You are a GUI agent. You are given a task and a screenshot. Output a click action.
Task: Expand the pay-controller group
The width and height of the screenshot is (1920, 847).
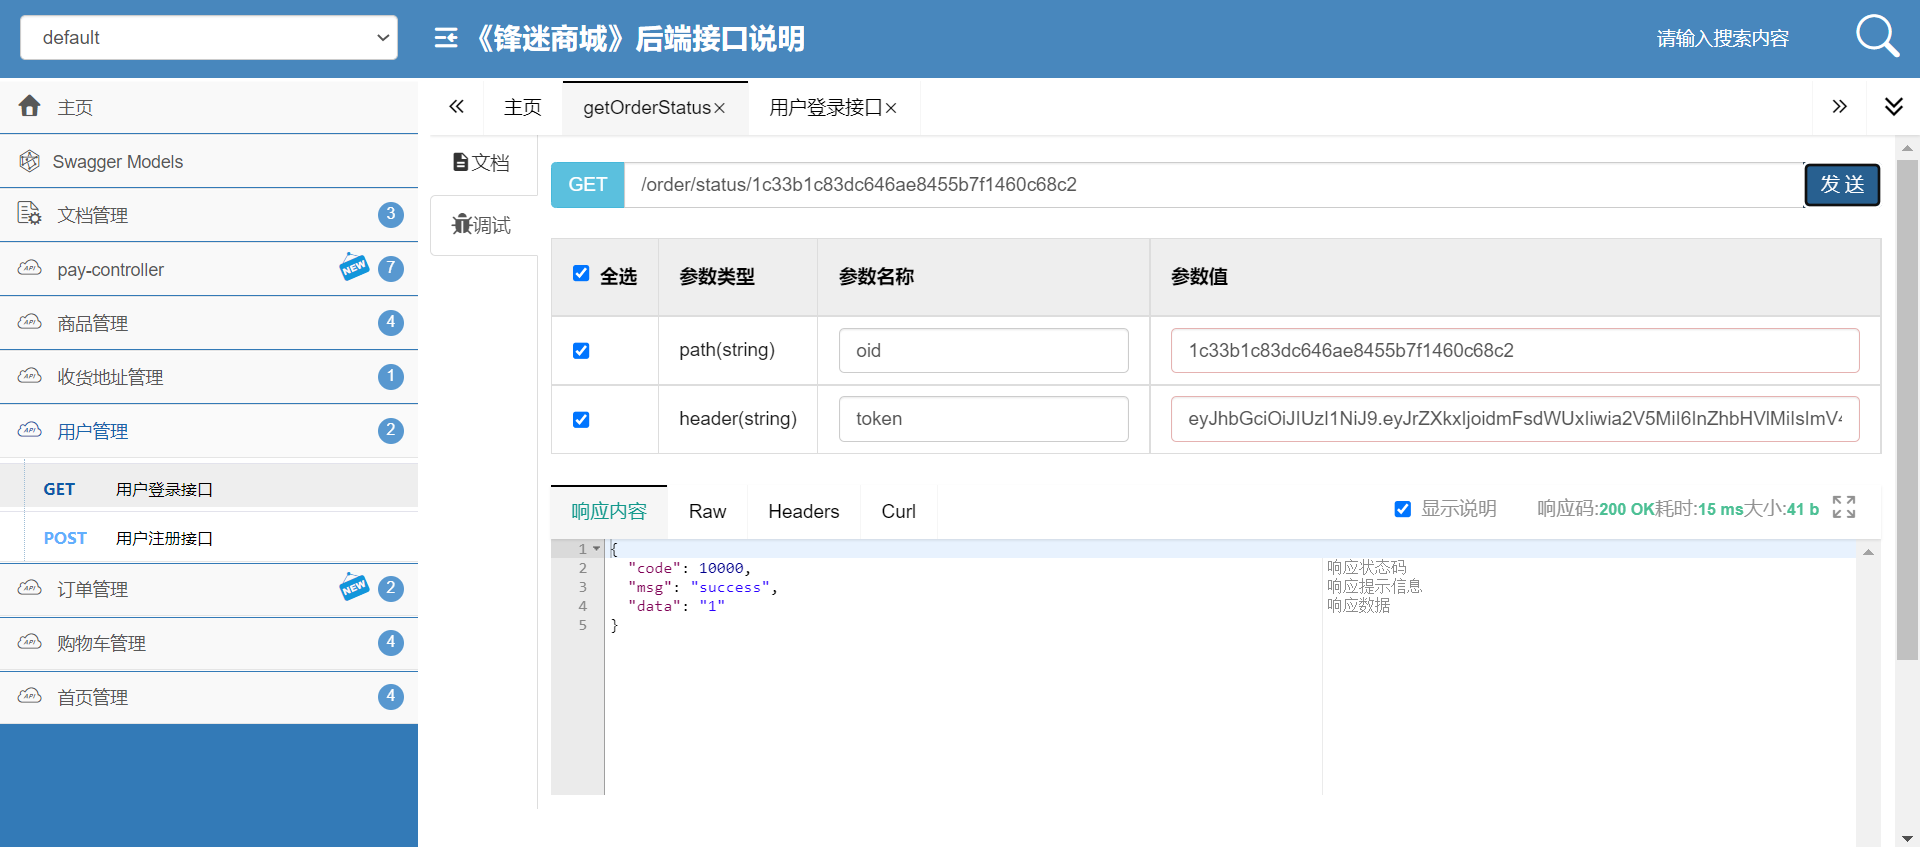tap(209, 269)
